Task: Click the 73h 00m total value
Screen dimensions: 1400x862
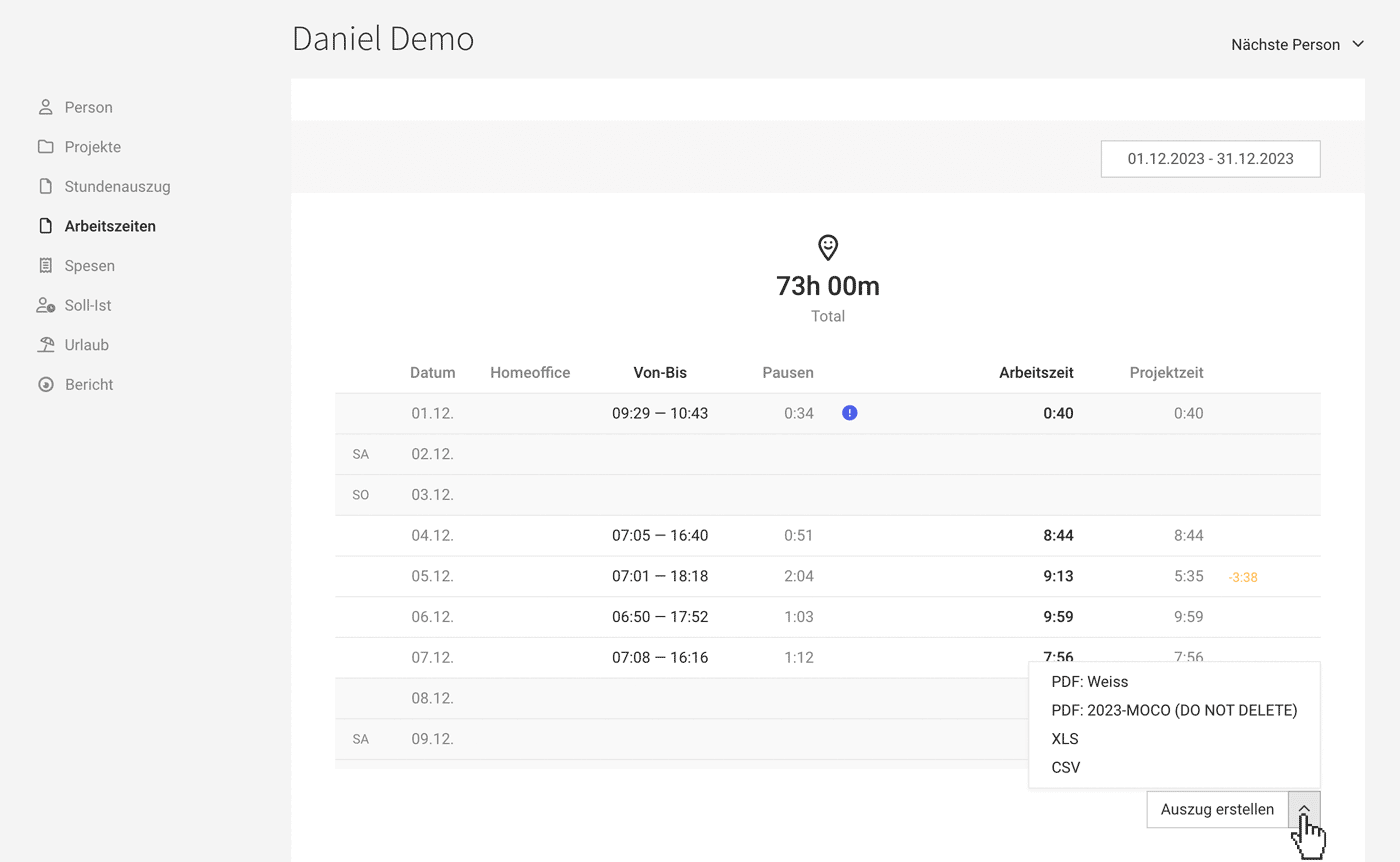Action: [x=828, y=286]
